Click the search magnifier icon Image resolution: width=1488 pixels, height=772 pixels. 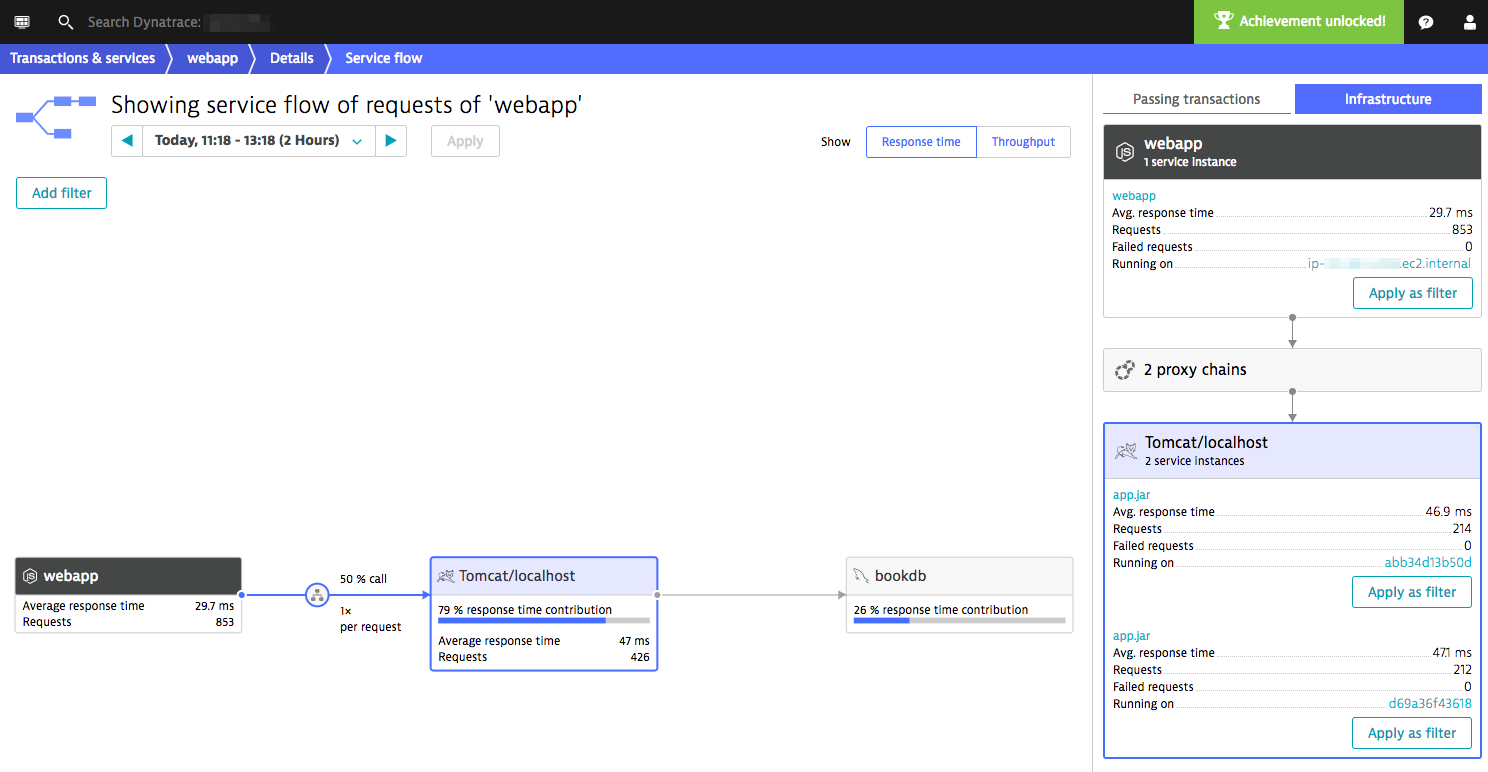[66, 22]
